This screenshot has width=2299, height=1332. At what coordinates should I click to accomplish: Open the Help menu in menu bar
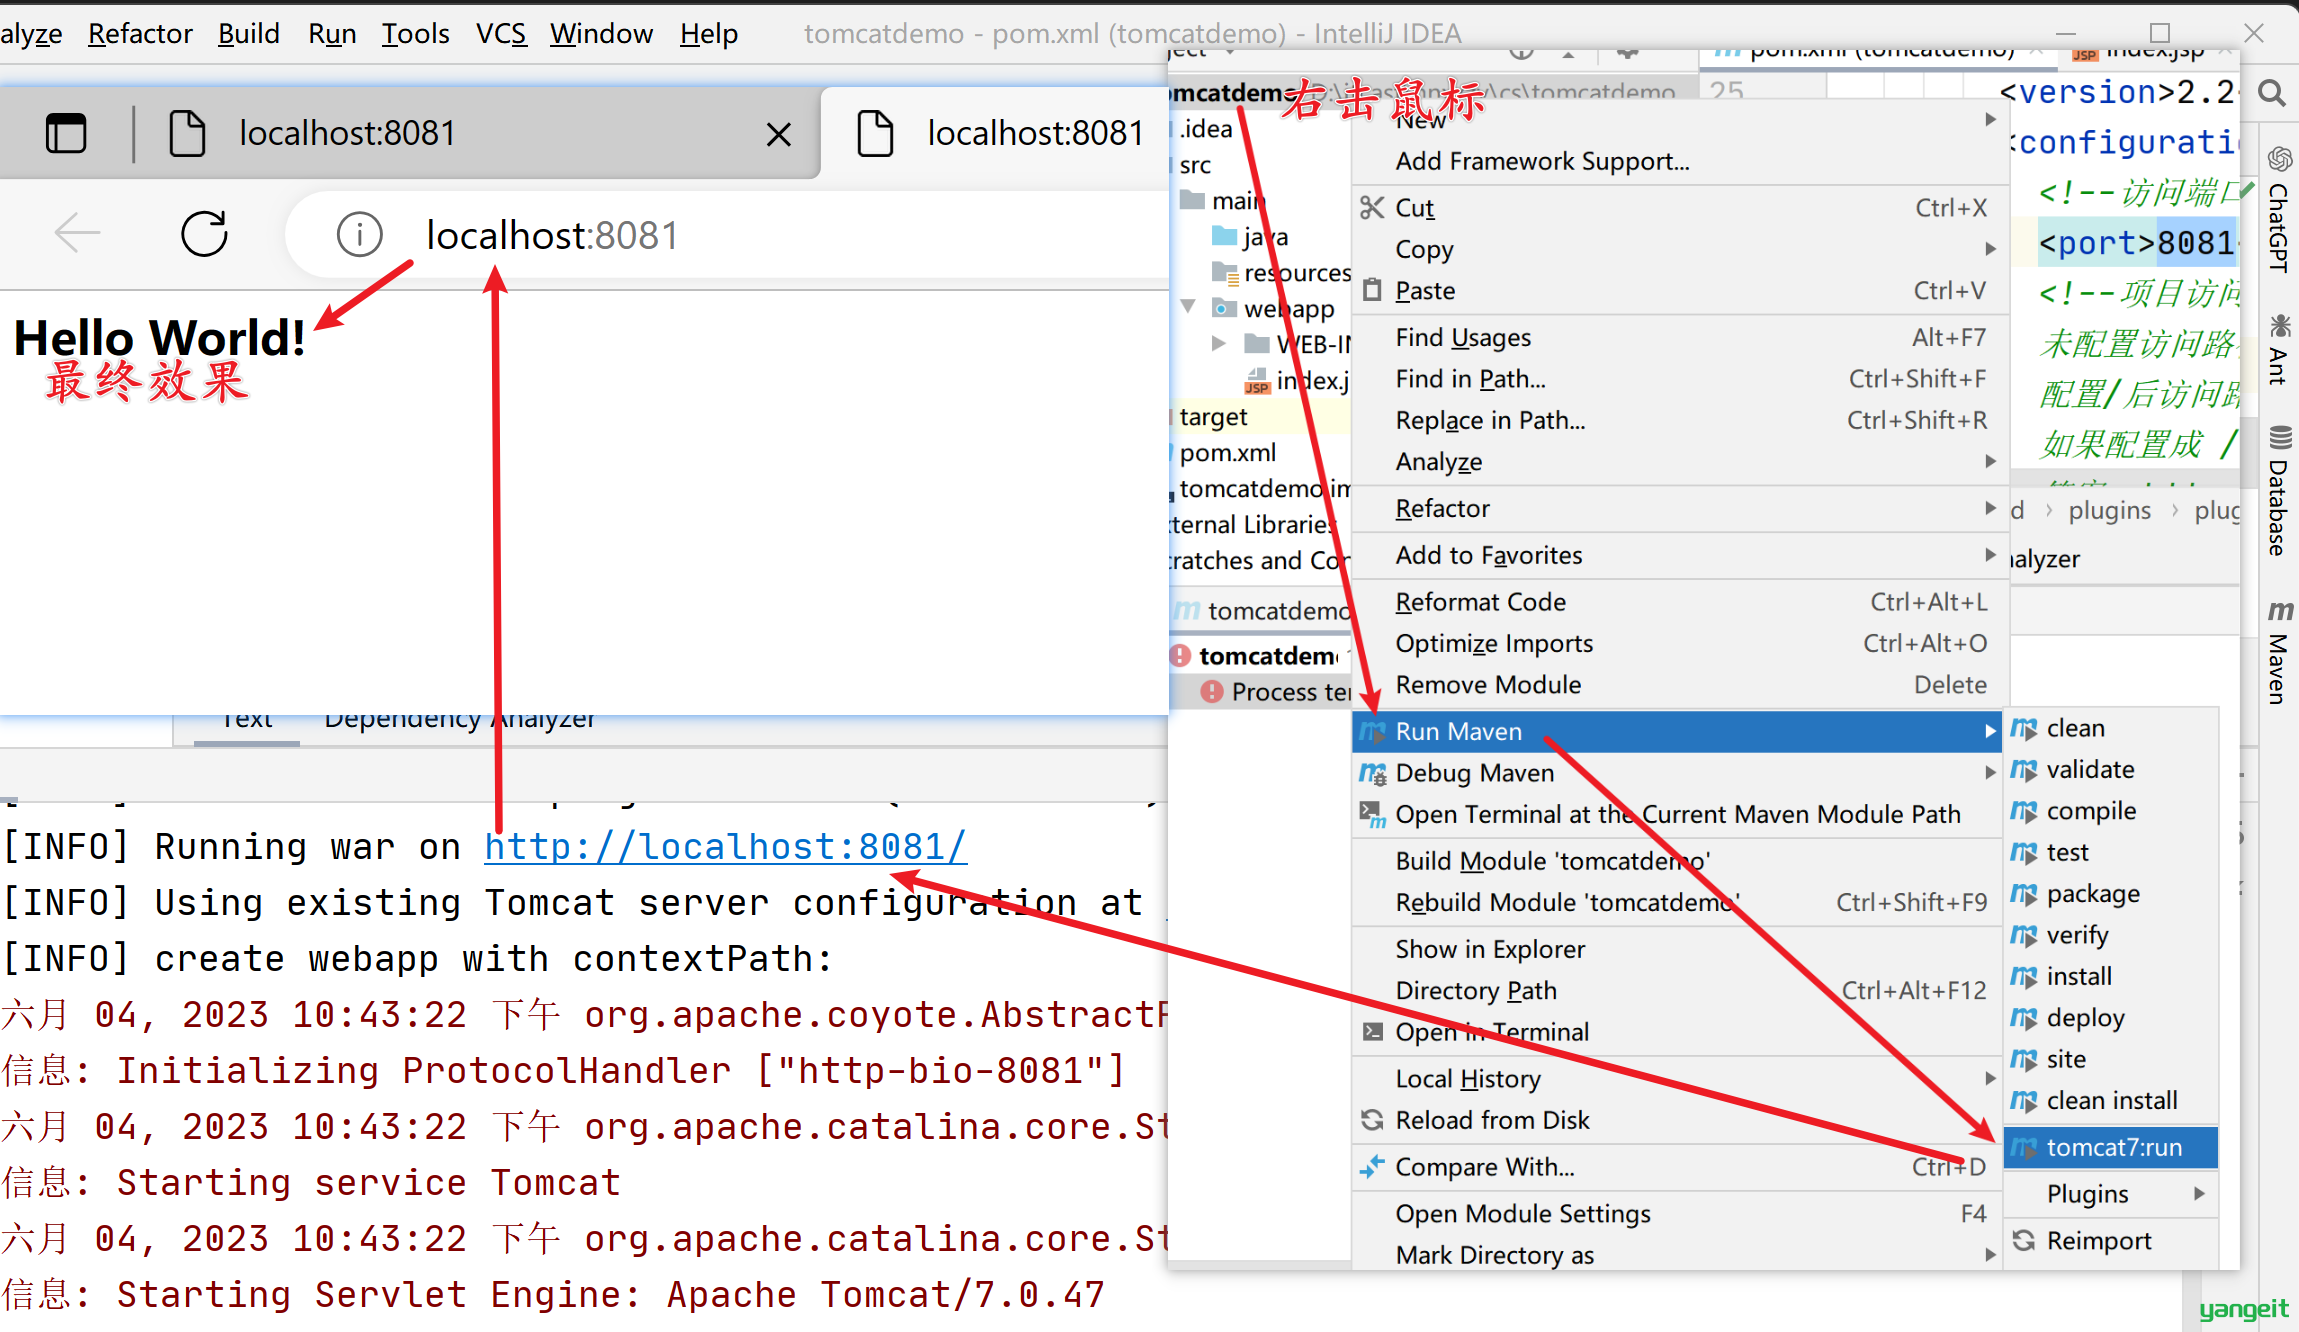point(708,34)
